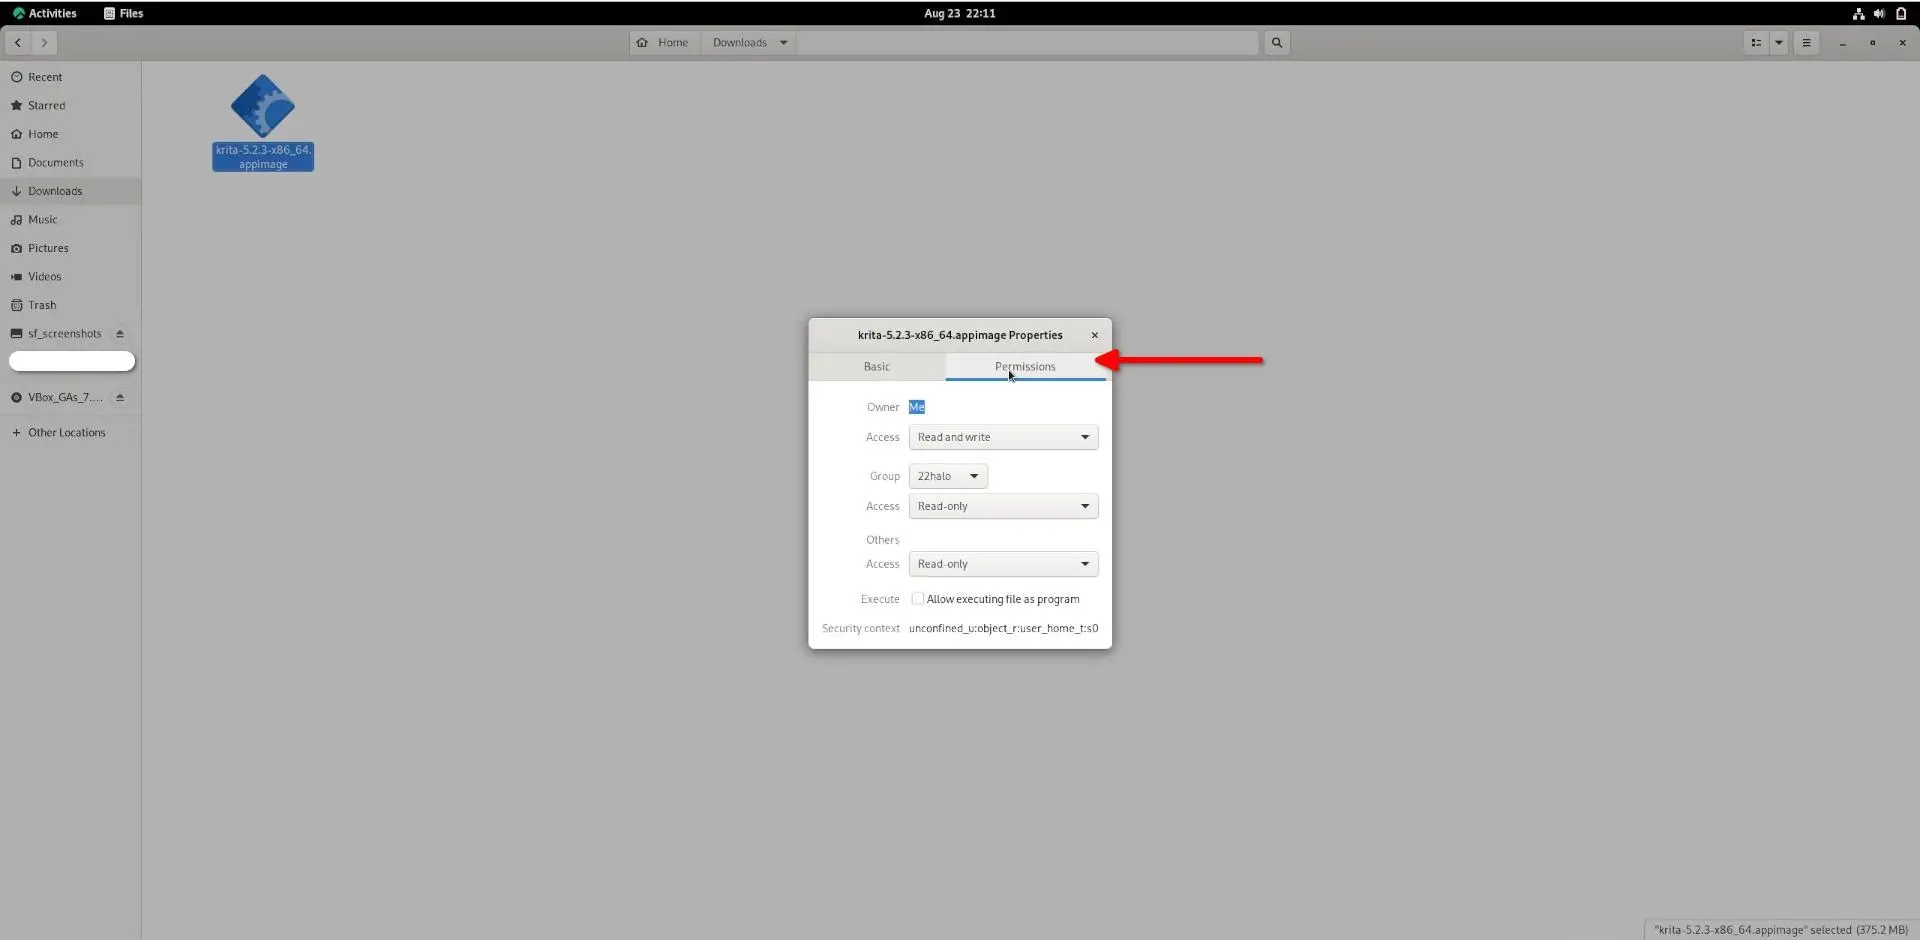The height and width of the screenshot is (940, 1920).
Task: Switch to the Basic tab
Action: [x=876, y=366]
